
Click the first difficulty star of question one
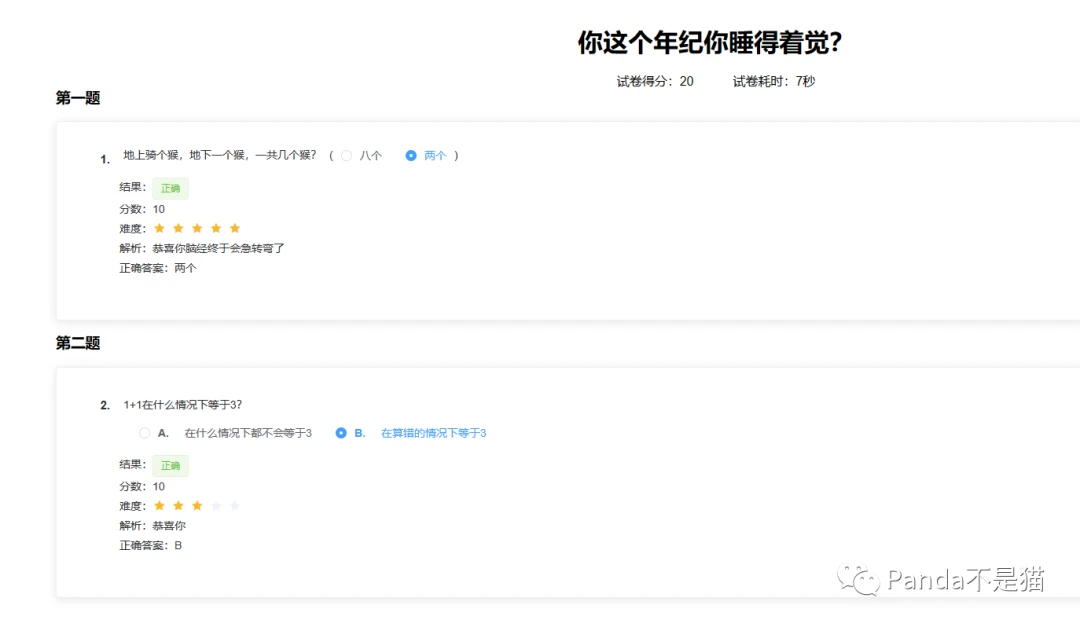click(159, 228)
